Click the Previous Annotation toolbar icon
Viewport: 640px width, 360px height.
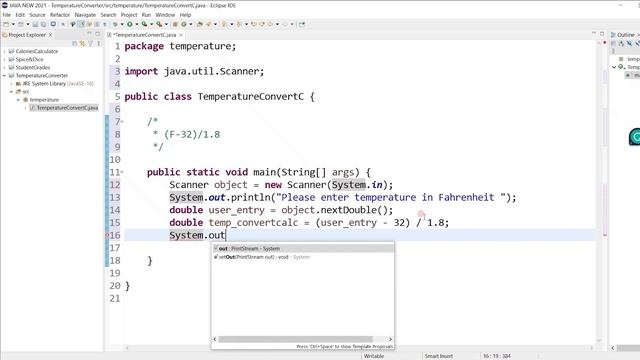coord(239,24)
